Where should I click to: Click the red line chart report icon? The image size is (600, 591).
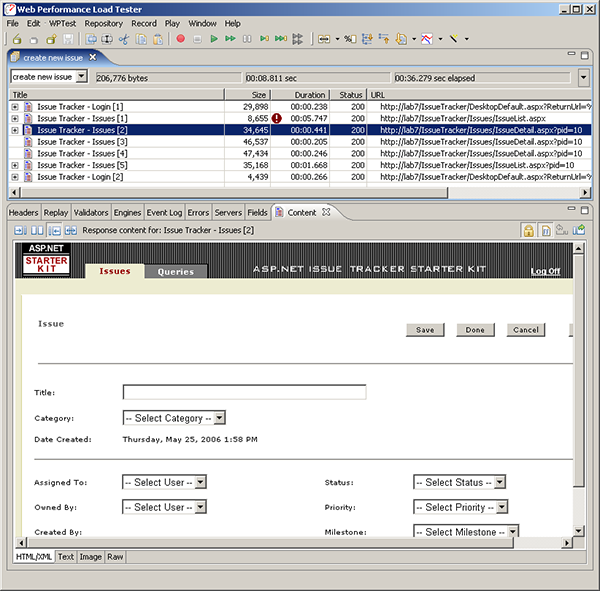pos(427,39)
